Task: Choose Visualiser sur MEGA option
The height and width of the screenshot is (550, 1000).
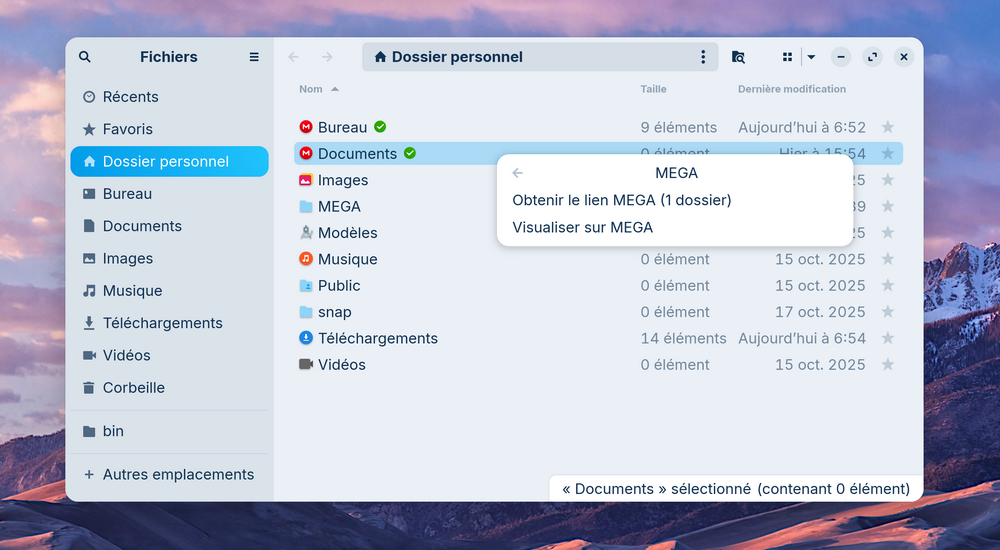Action: pos(582,227)
